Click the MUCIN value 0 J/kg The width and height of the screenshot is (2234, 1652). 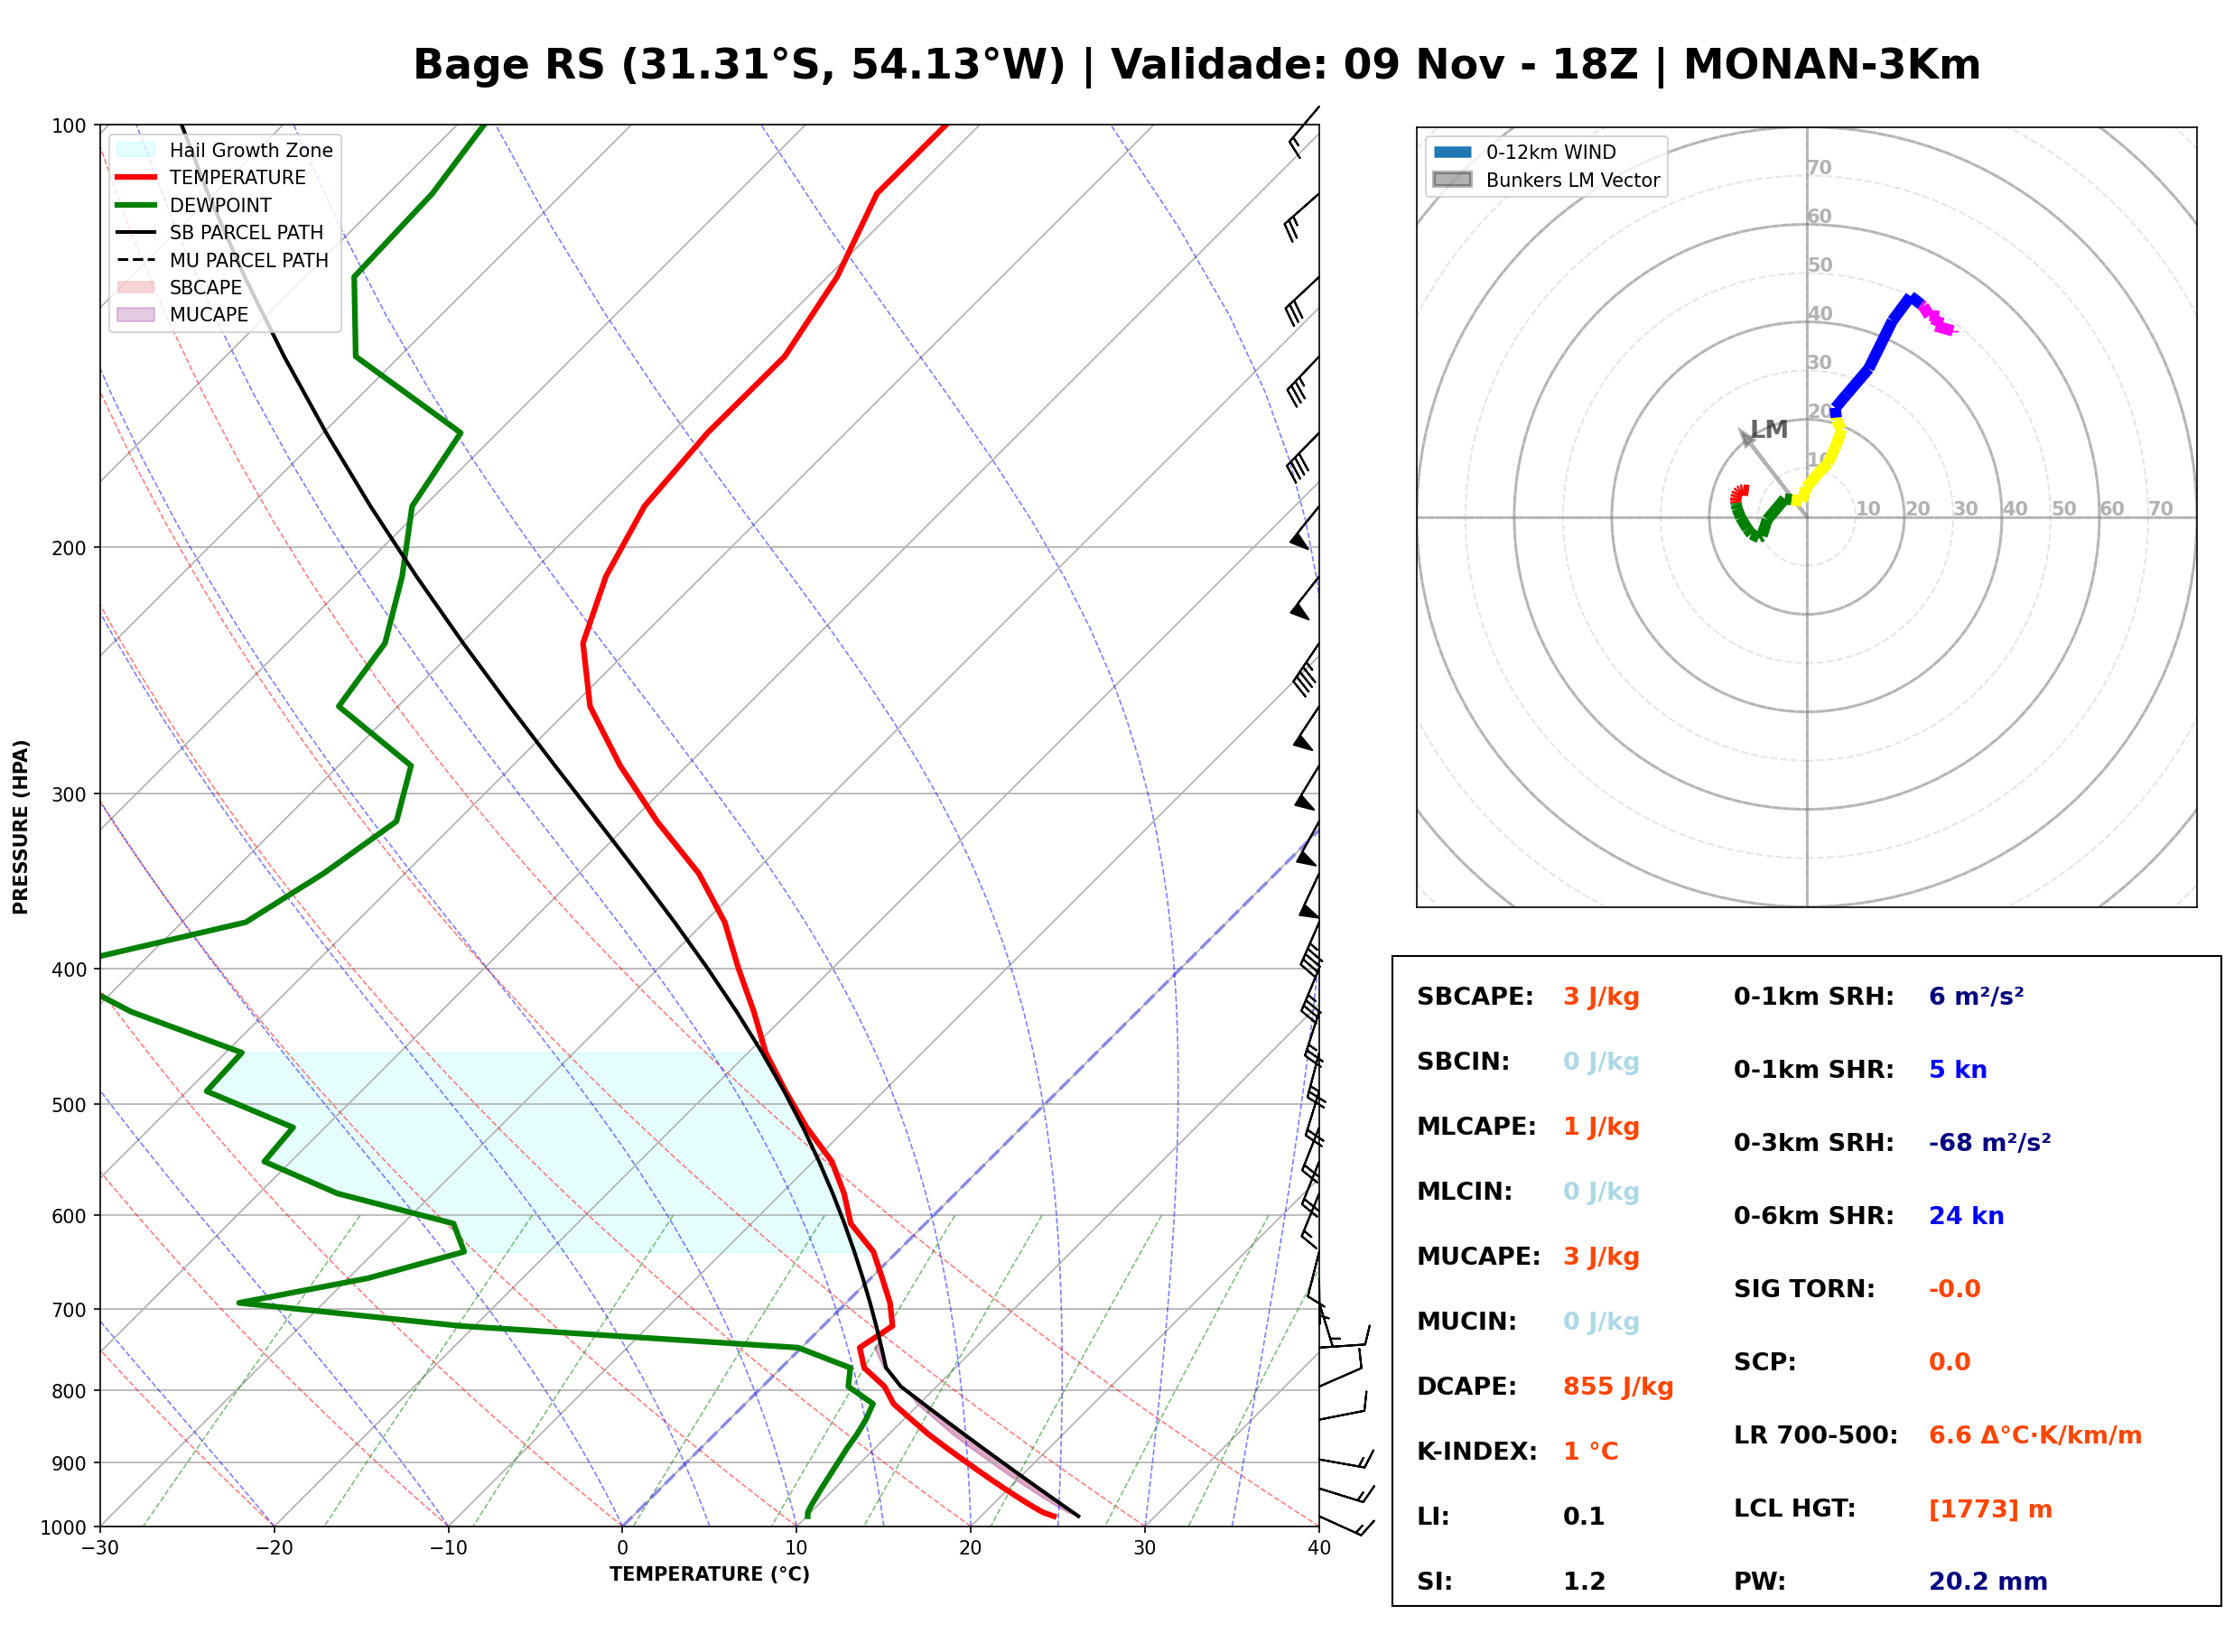click(x=1602, y=1322)
